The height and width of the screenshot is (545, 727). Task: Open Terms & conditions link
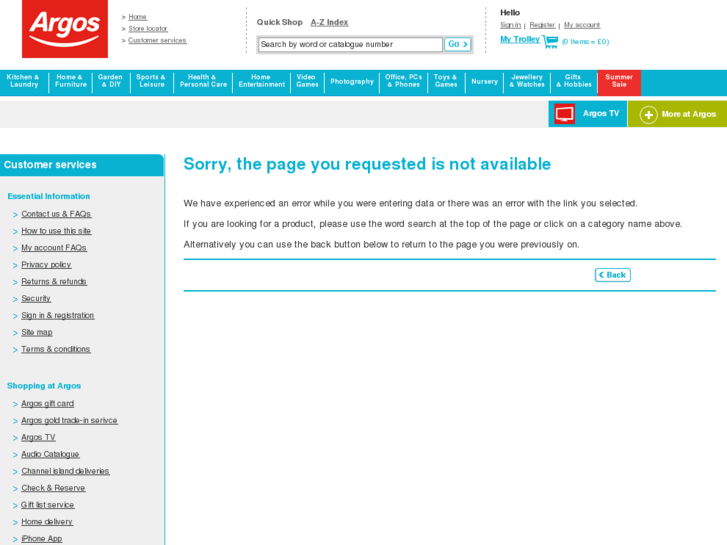(56, 349)
